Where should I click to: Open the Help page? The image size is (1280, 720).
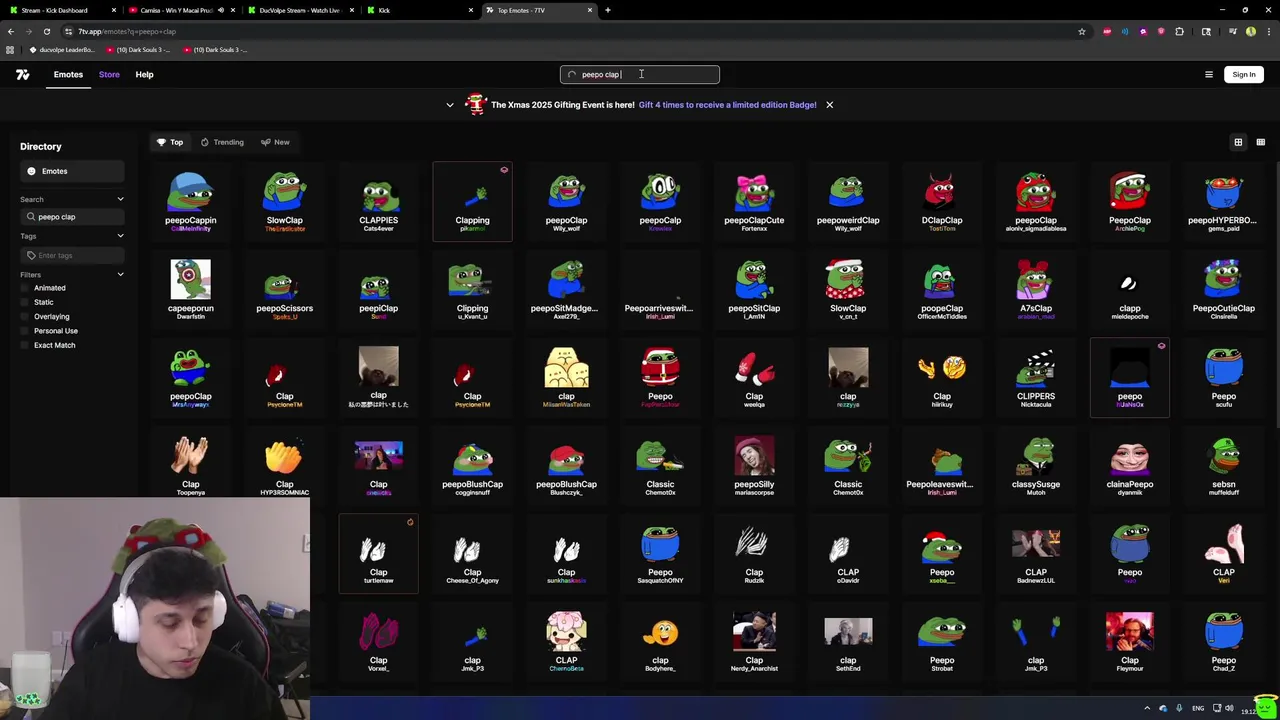pos(144,74)
